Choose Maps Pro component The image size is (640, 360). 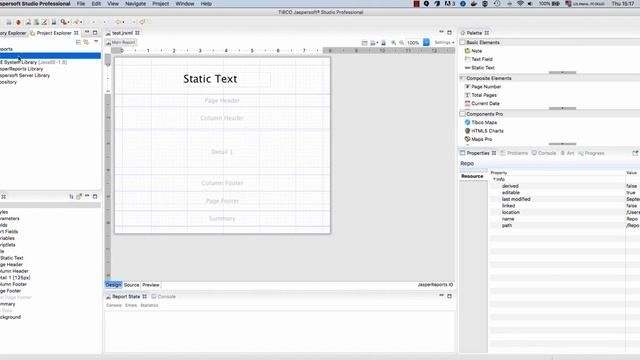coord(478,139)
